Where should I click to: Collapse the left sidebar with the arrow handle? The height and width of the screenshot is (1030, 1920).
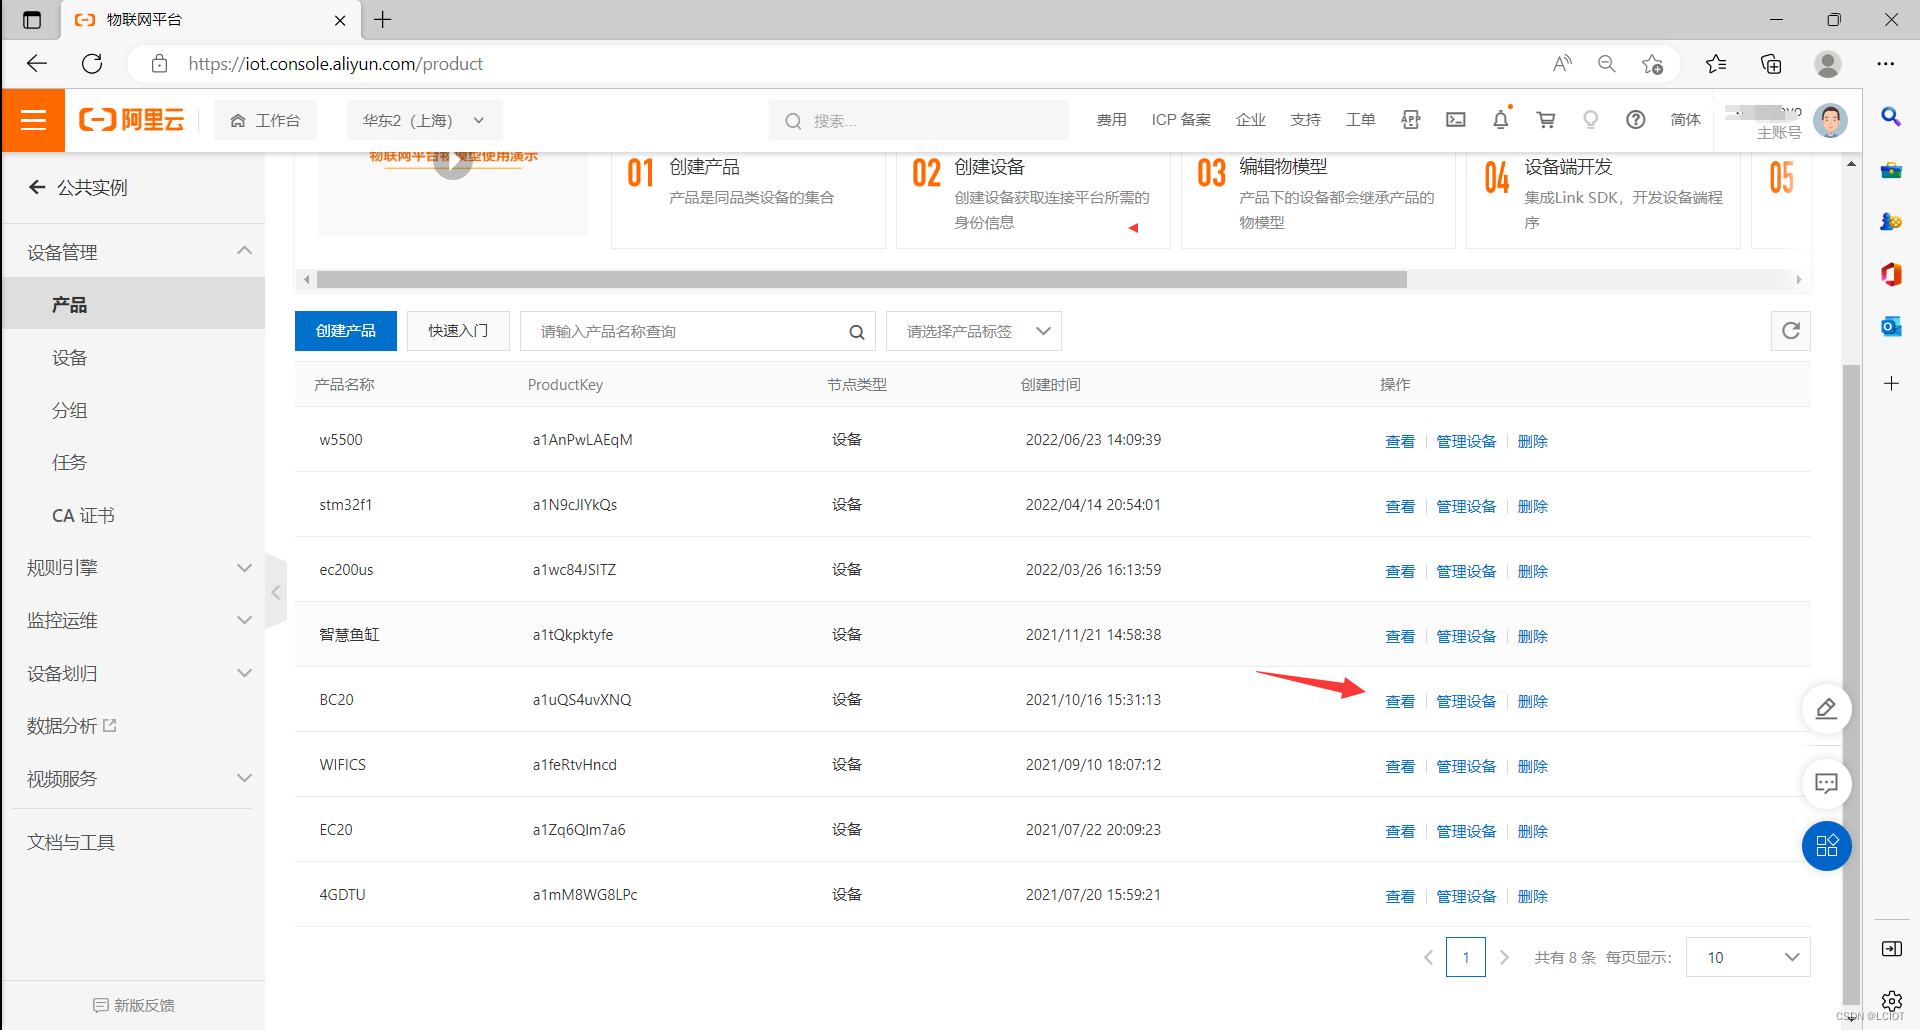pyautogui.click(x=276, y=592)
